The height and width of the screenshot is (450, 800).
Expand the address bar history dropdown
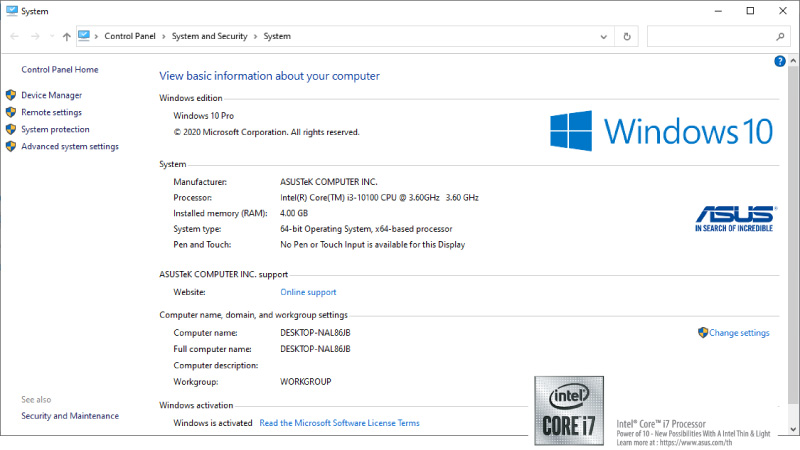click(603, 36)
